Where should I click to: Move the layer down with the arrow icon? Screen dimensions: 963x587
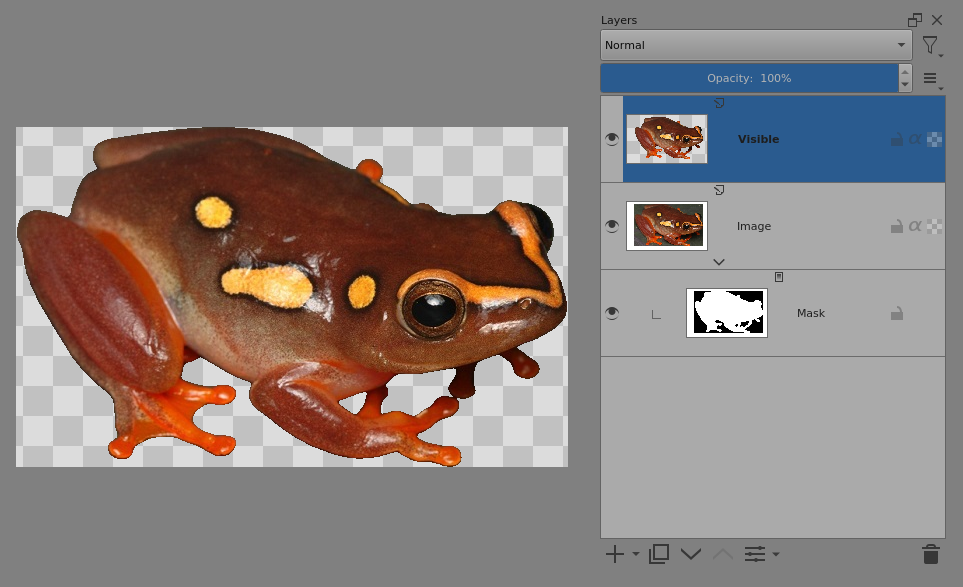(690, 554)
